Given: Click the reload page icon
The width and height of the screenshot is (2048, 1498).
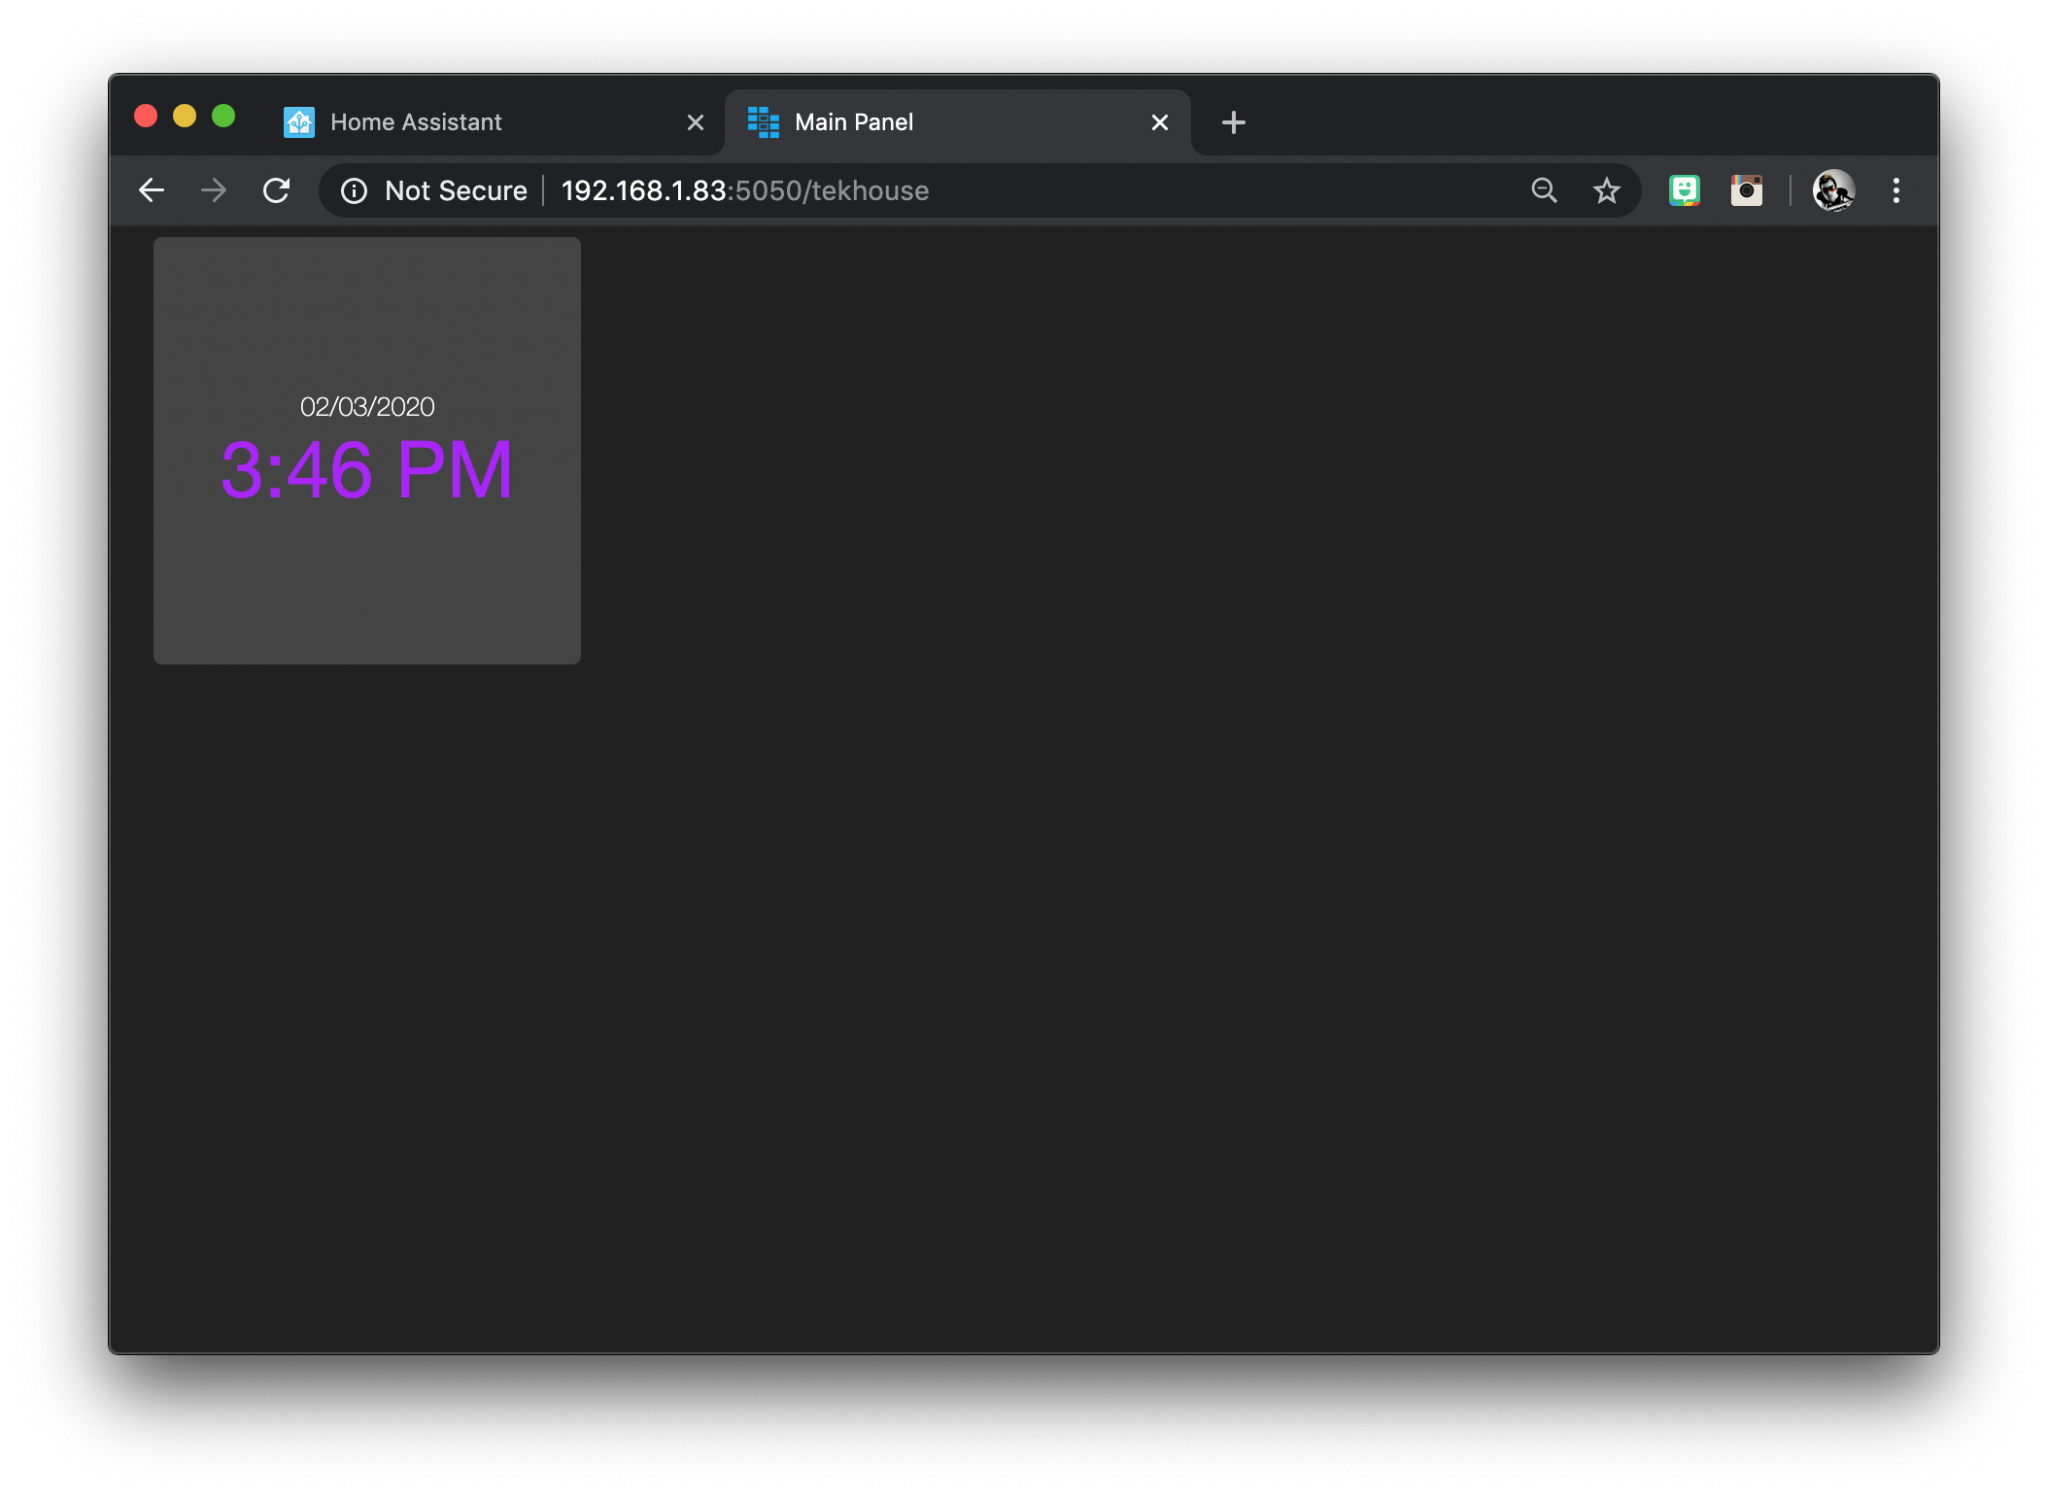Looking at the screenshot, I should click(277, 190).
